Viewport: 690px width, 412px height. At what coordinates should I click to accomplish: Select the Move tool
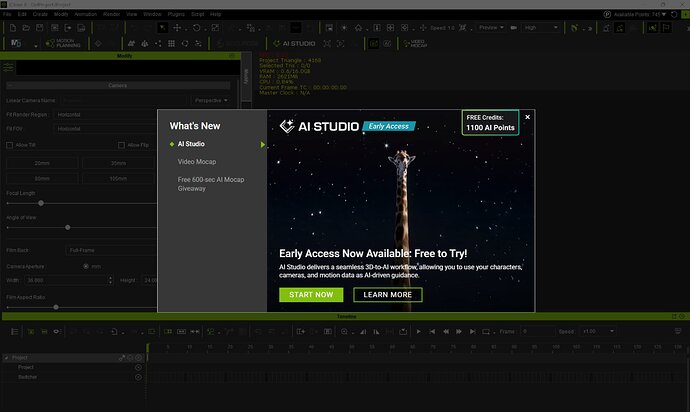pyautogui.click(x=177, y=28)
